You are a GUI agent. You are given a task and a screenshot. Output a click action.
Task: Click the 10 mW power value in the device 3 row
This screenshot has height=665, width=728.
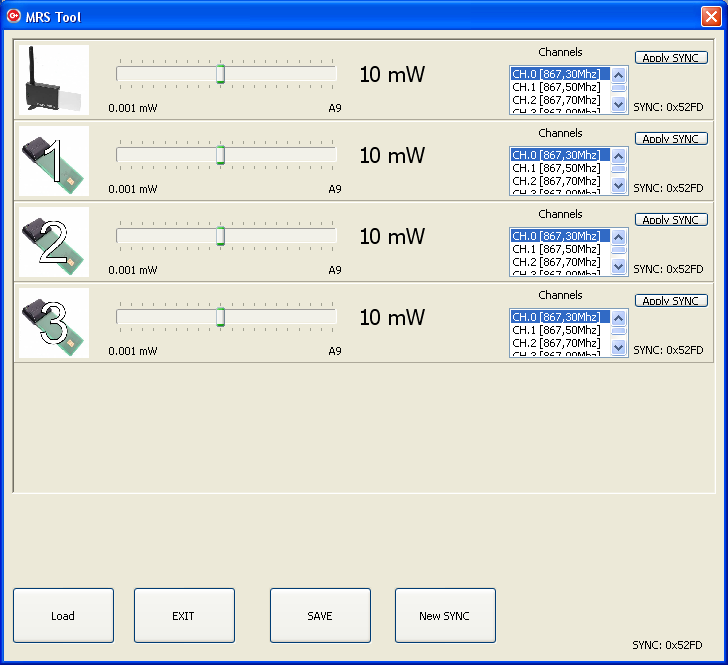(x=392, y=317)
